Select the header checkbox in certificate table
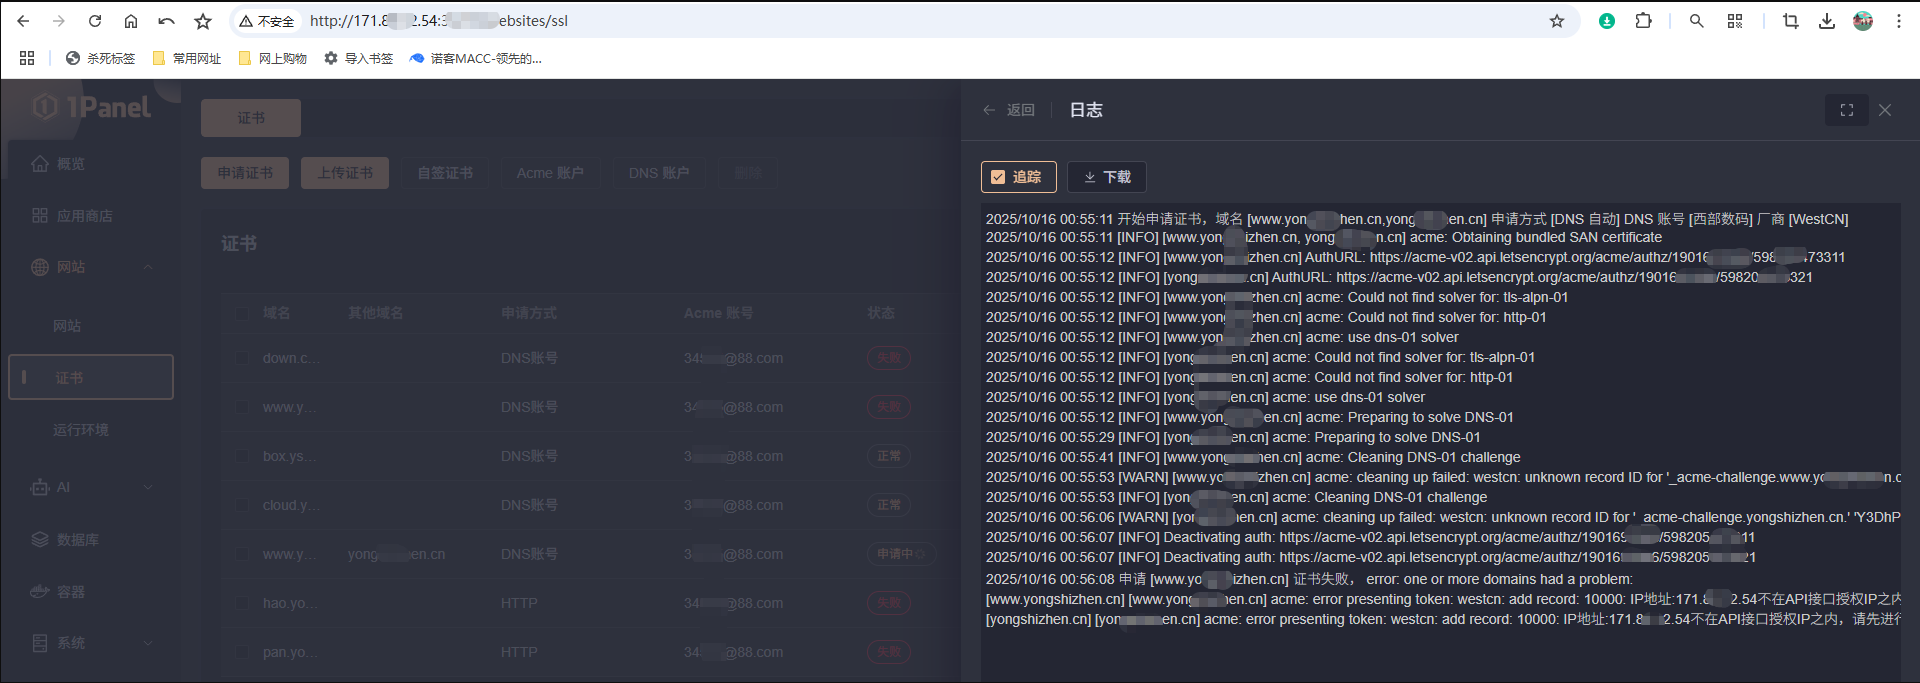 pos(242,313)
